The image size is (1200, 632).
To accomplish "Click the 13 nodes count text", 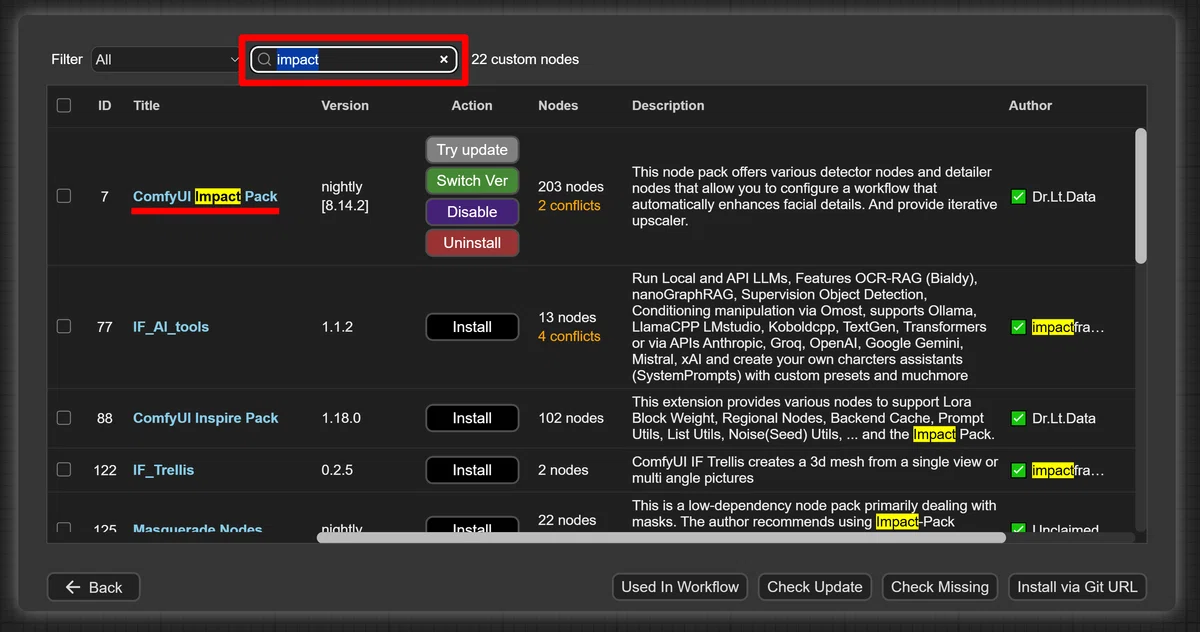I will 567,318.
